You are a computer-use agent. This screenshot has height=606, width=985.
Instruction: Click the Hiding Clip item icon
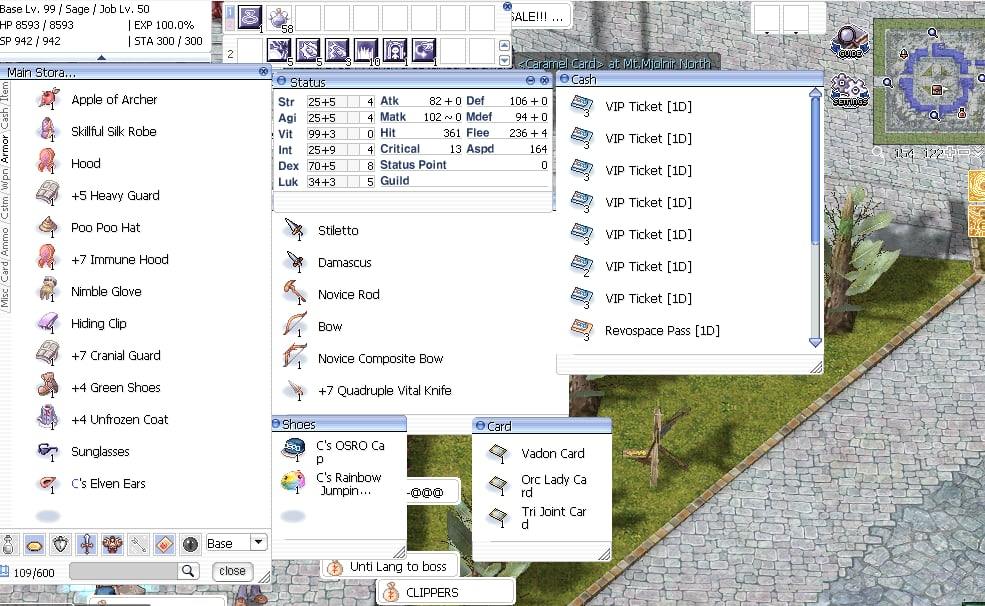tap(48, 322)
